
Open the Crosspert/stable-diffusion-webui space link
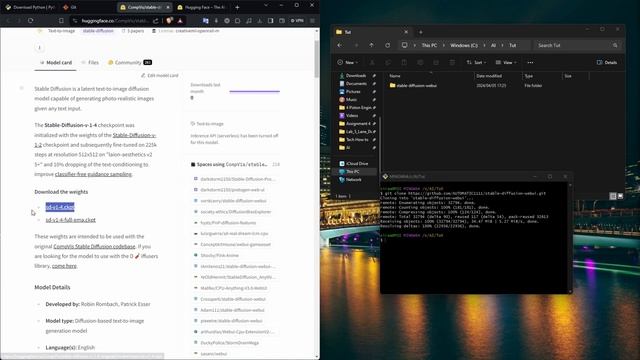click(x=230, y=299)
